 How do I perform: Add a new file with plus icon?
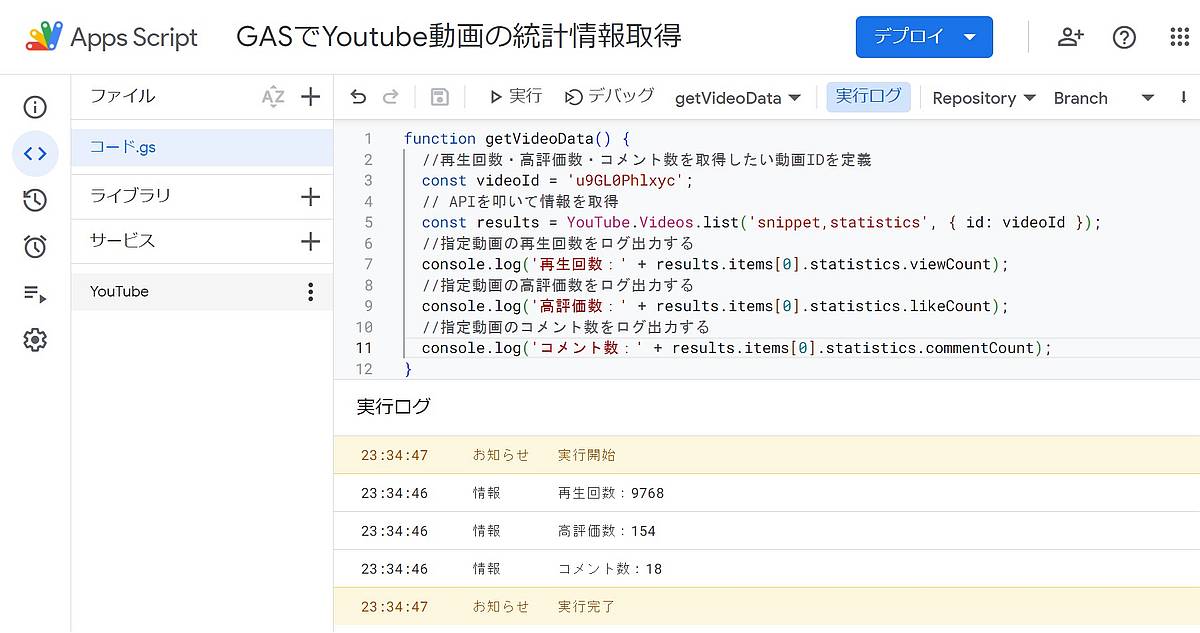point(310,97)
